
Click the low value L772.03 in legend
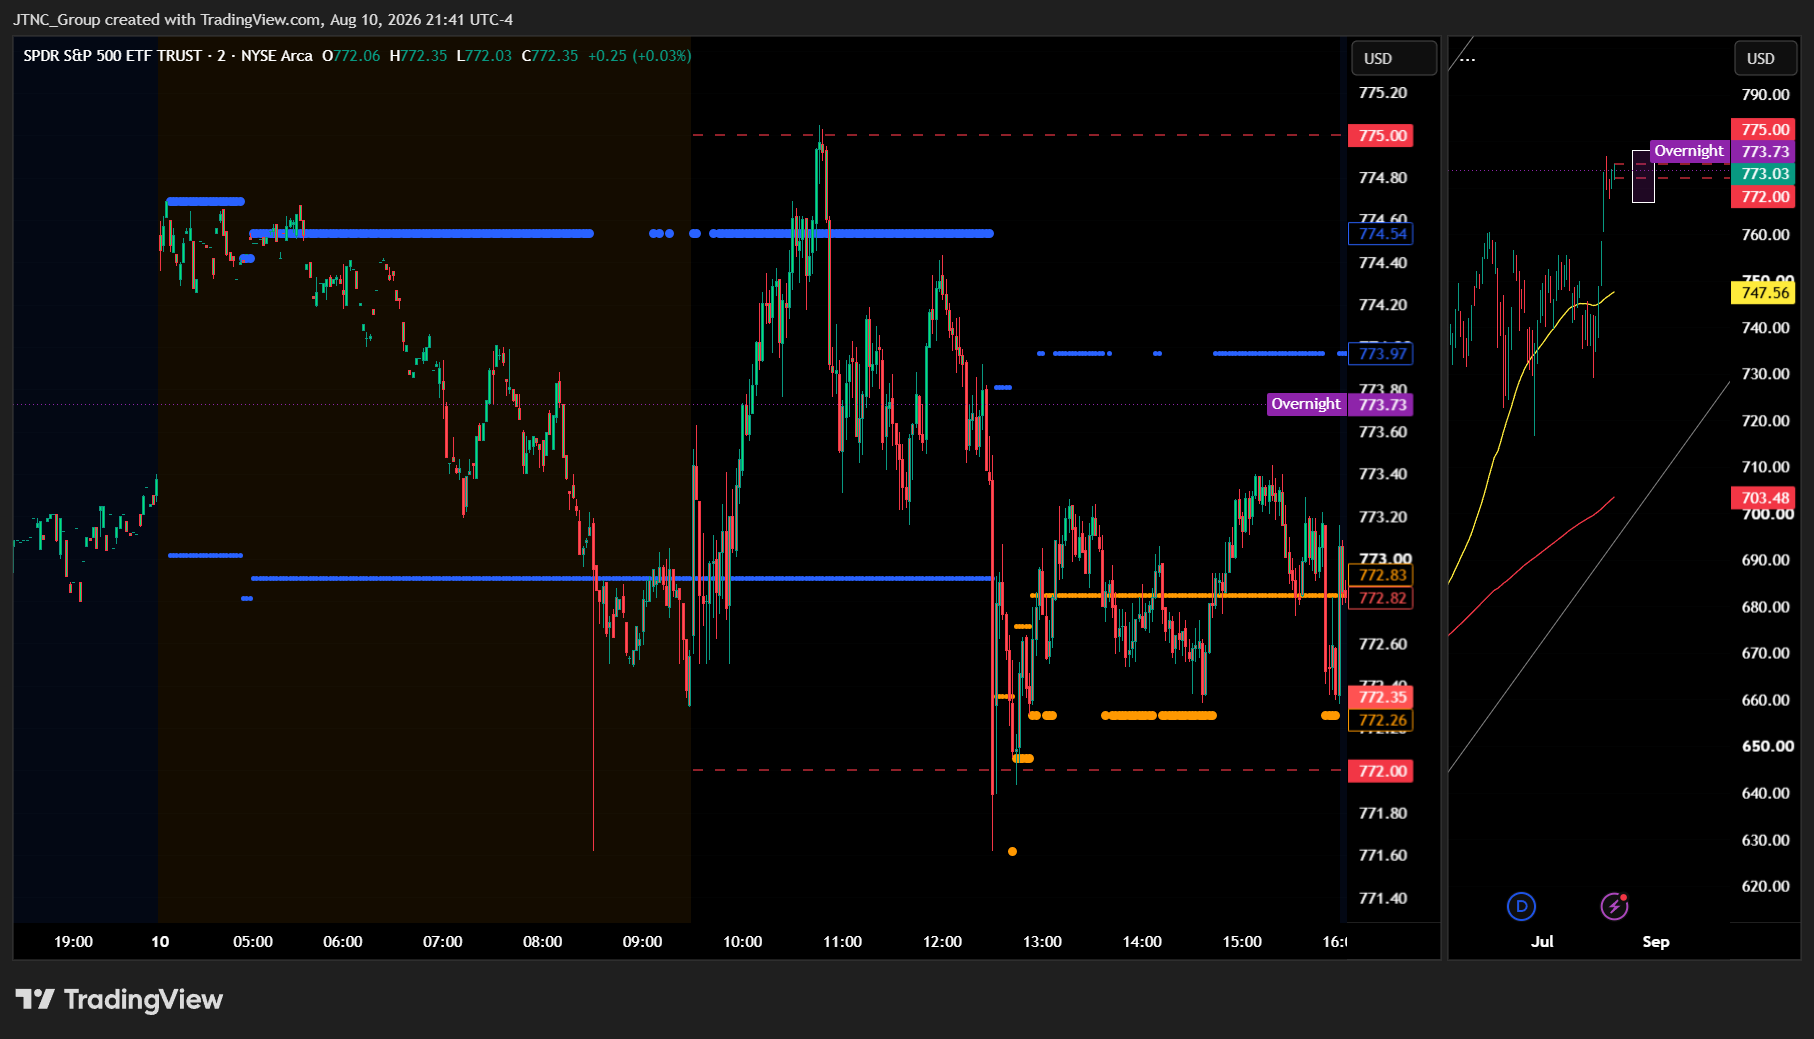(x=484, y=56)
